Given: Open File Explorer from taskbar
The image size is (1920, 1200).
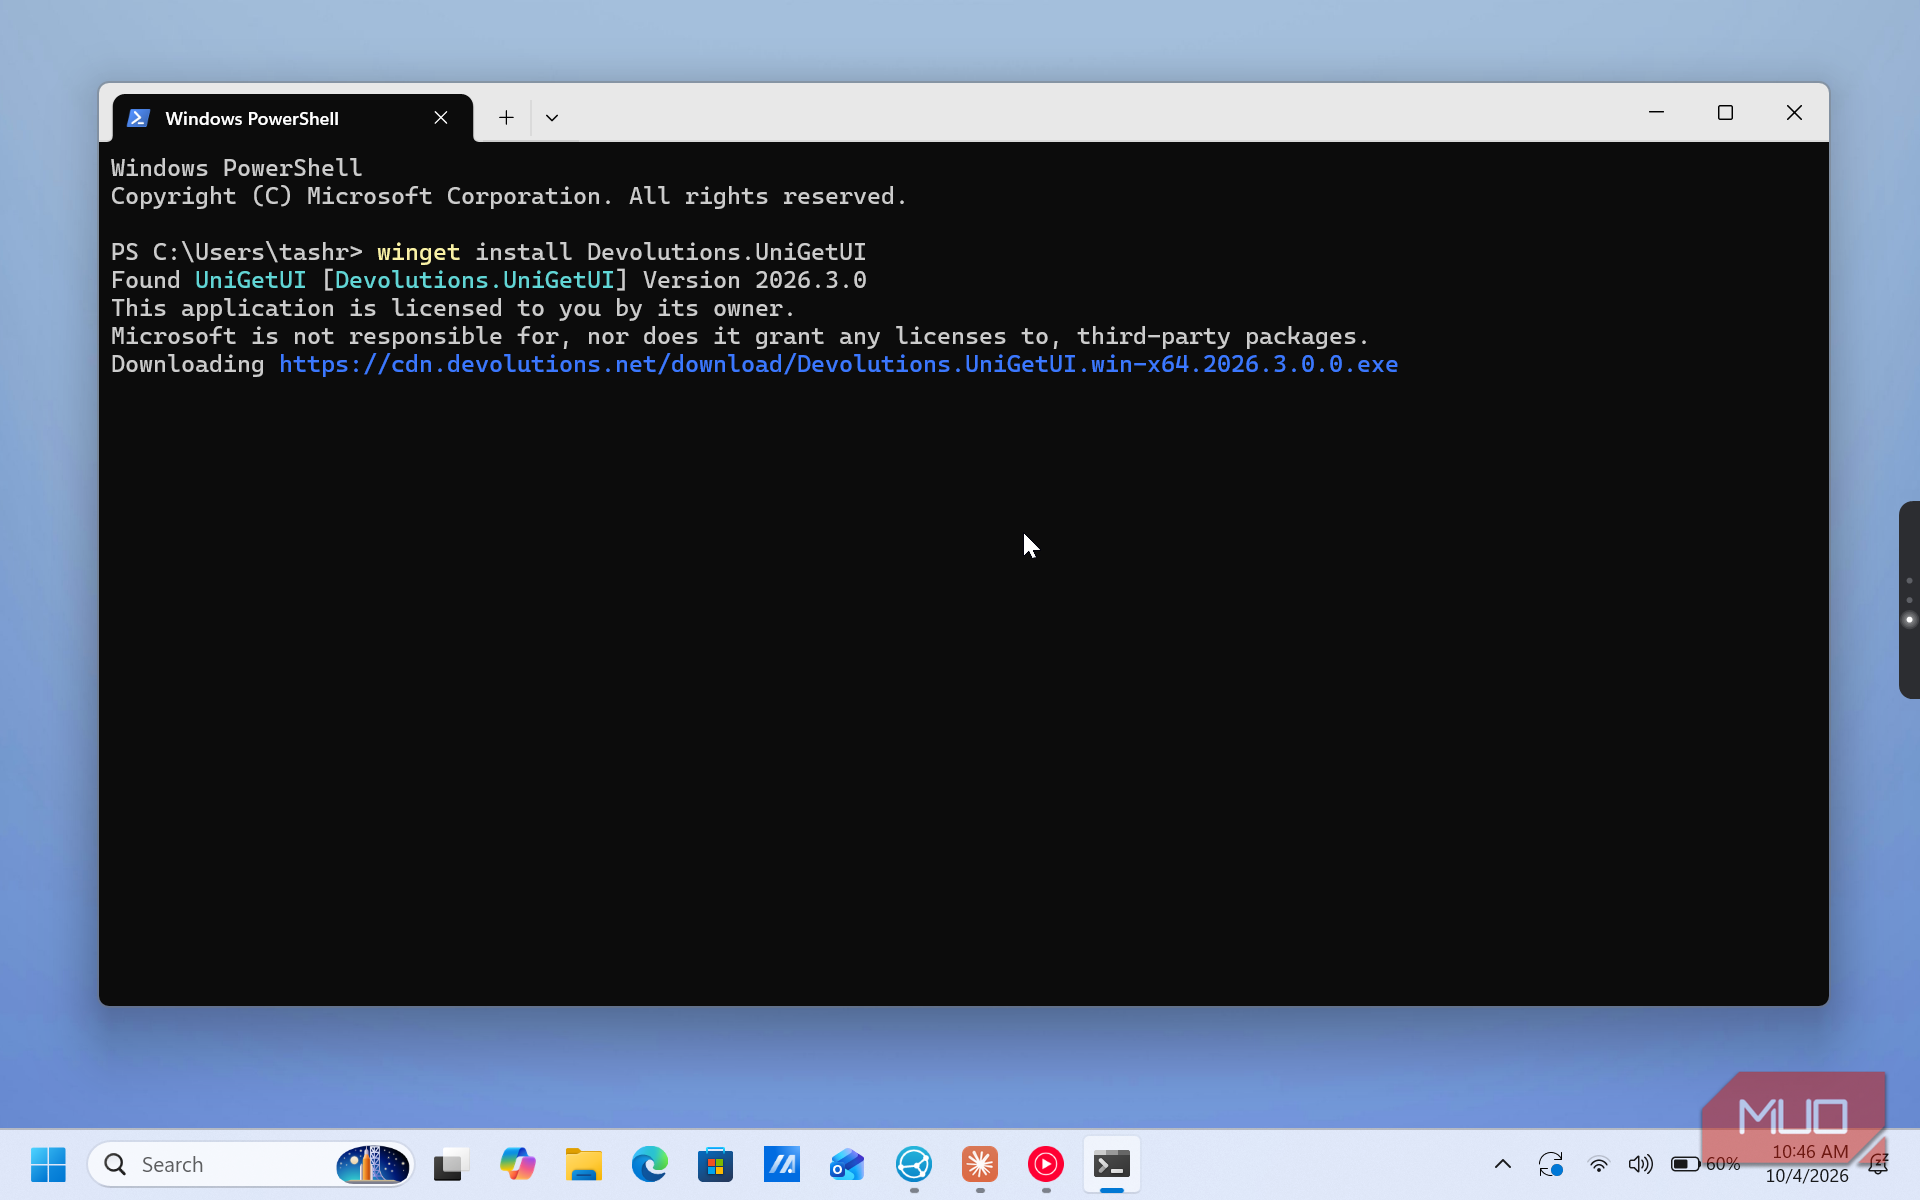Looking at the screenshot, I should point(583,1164).
